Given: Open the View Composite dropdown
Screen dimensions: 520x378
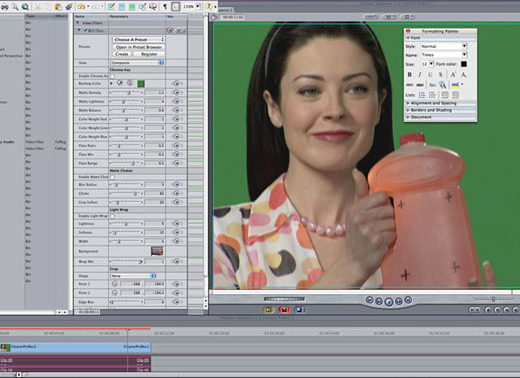Looking at the screenshot, I should [137, 63].
